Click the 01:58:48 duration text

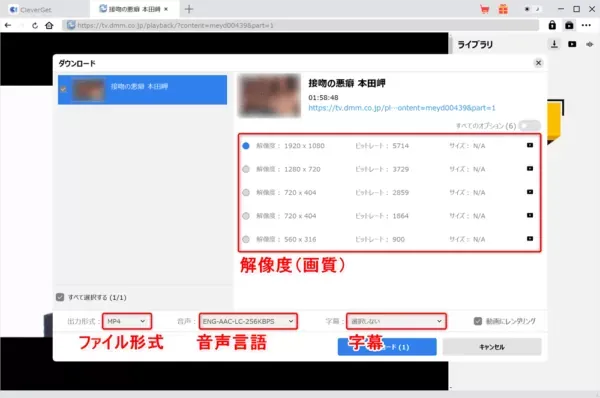click(323, 98)
